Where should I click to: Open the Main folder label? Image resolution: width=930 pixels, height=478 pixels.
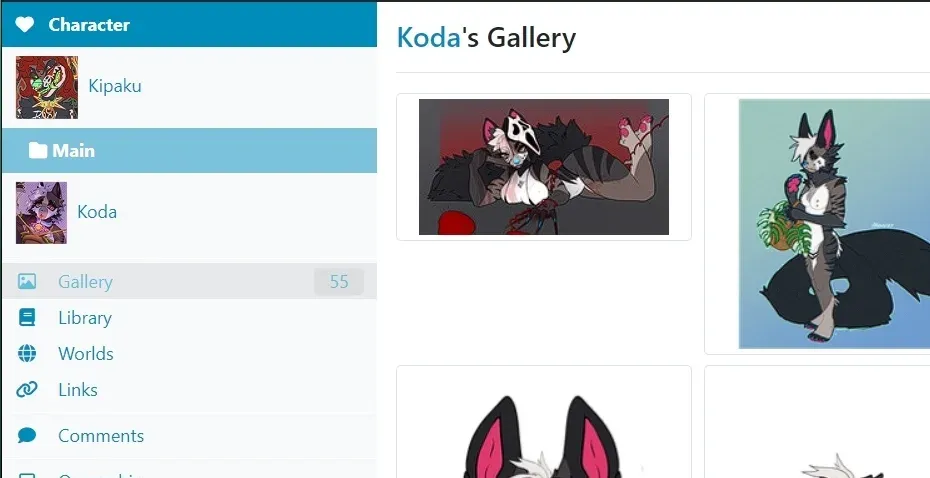point(74,151)
